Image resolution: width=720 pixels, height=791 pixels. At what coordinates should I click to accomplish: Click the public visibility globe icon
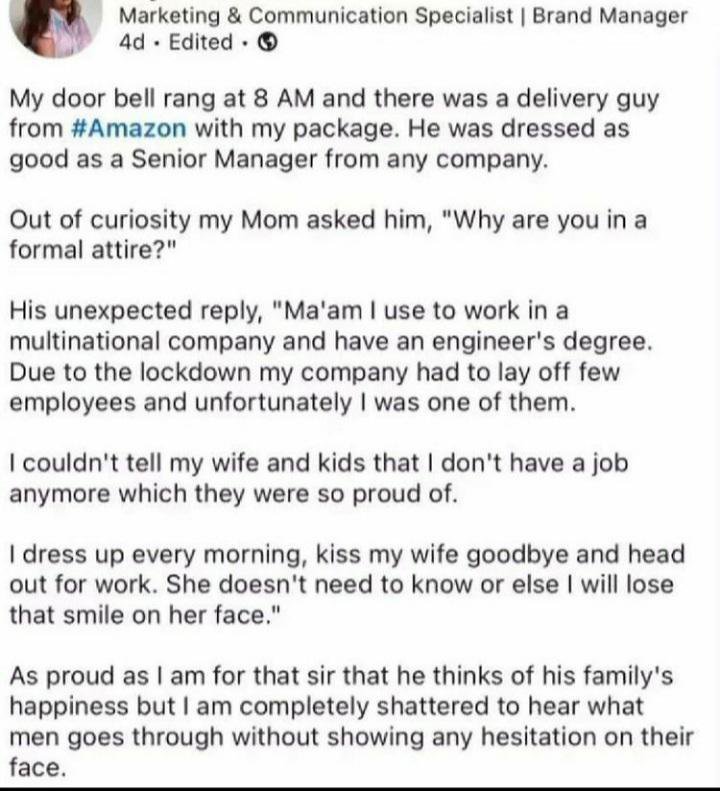pos(268,43)
